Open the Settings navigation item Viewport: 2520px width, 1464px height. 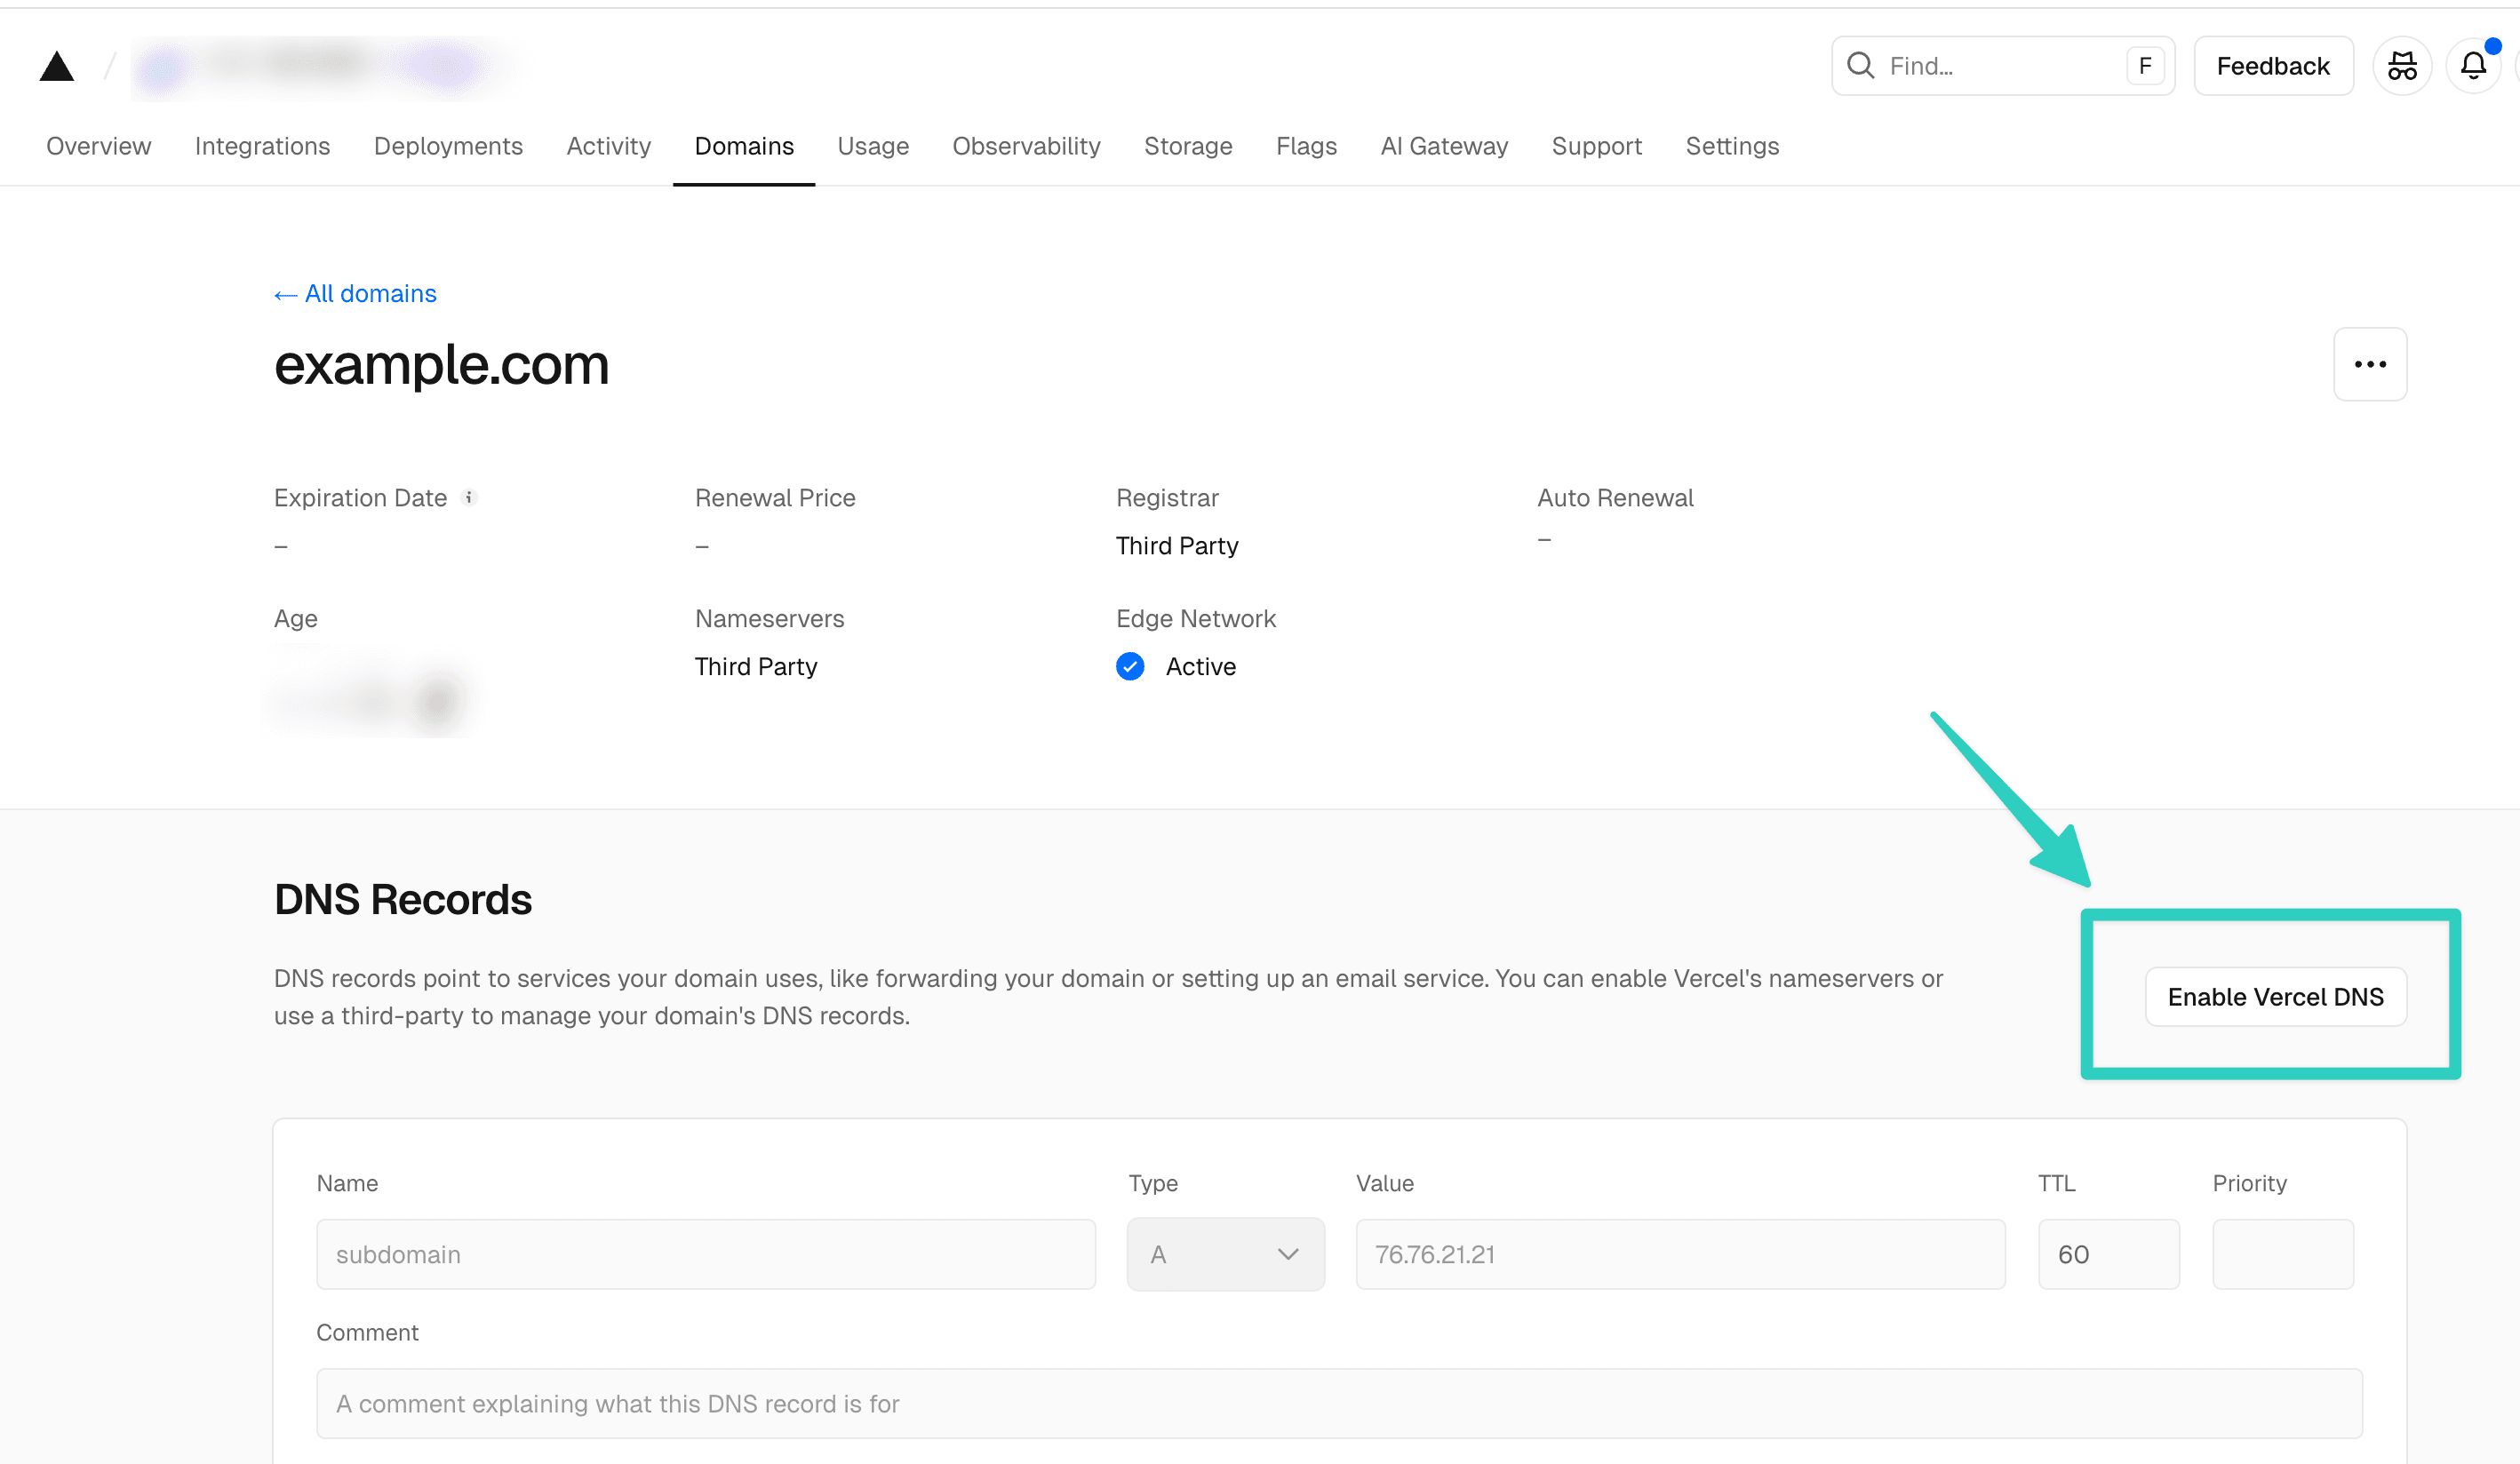point(1732,146)
